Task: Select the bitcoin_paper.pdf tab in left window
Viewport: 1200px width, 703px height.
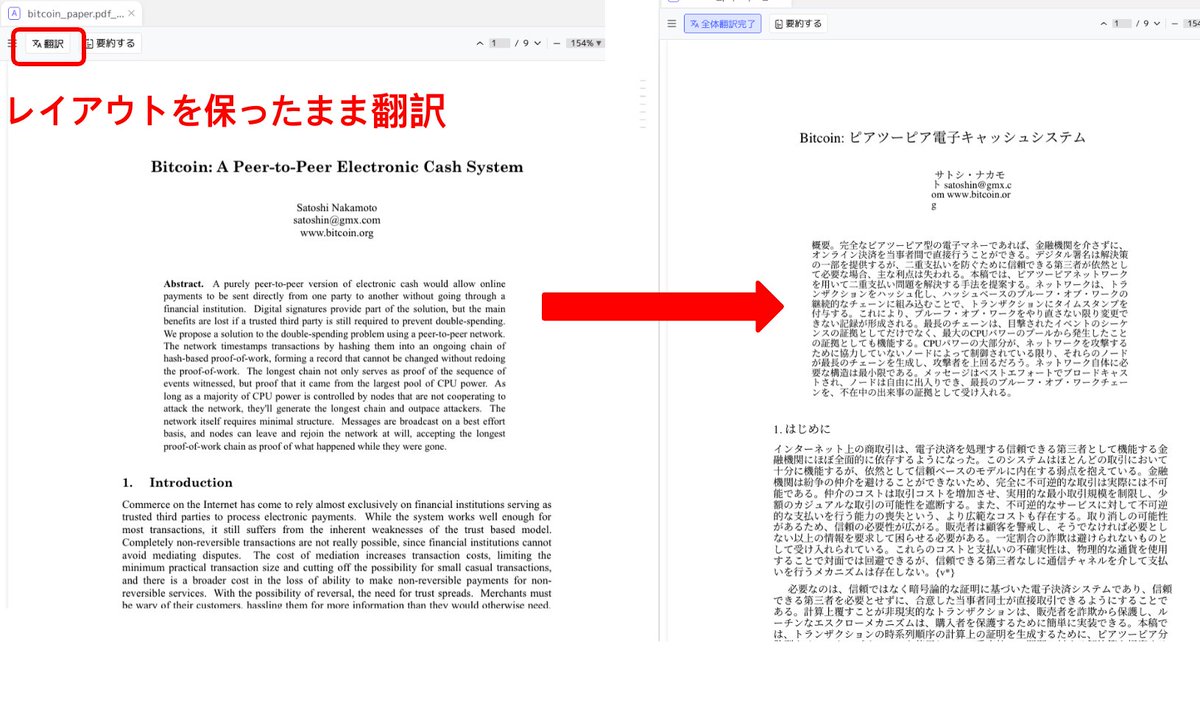Action: (72, 13)
